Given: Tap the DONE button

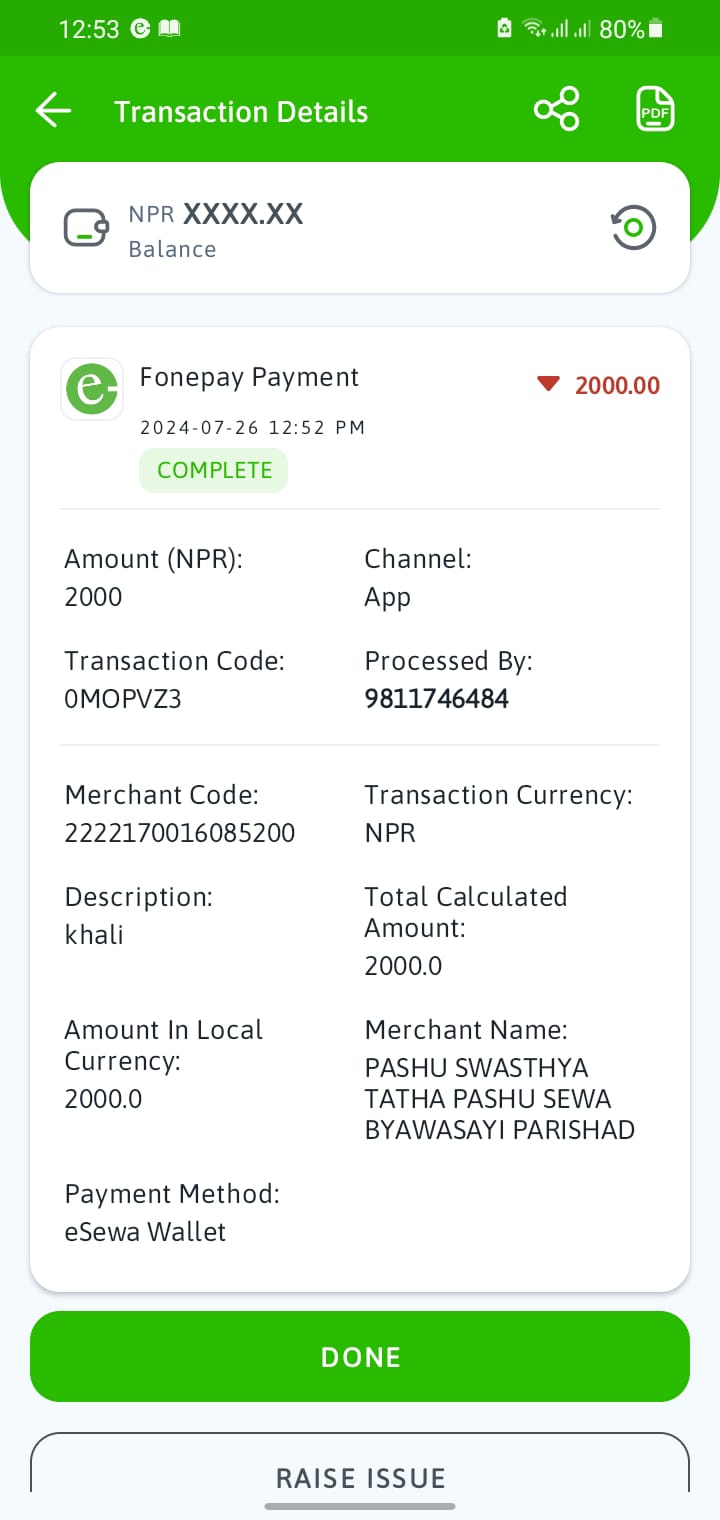Looking at the screenshot, I should click(360, 1356).
